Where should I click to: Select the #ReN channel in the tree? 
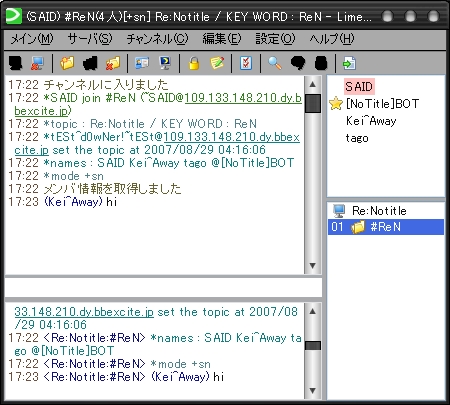coord(386,227)
